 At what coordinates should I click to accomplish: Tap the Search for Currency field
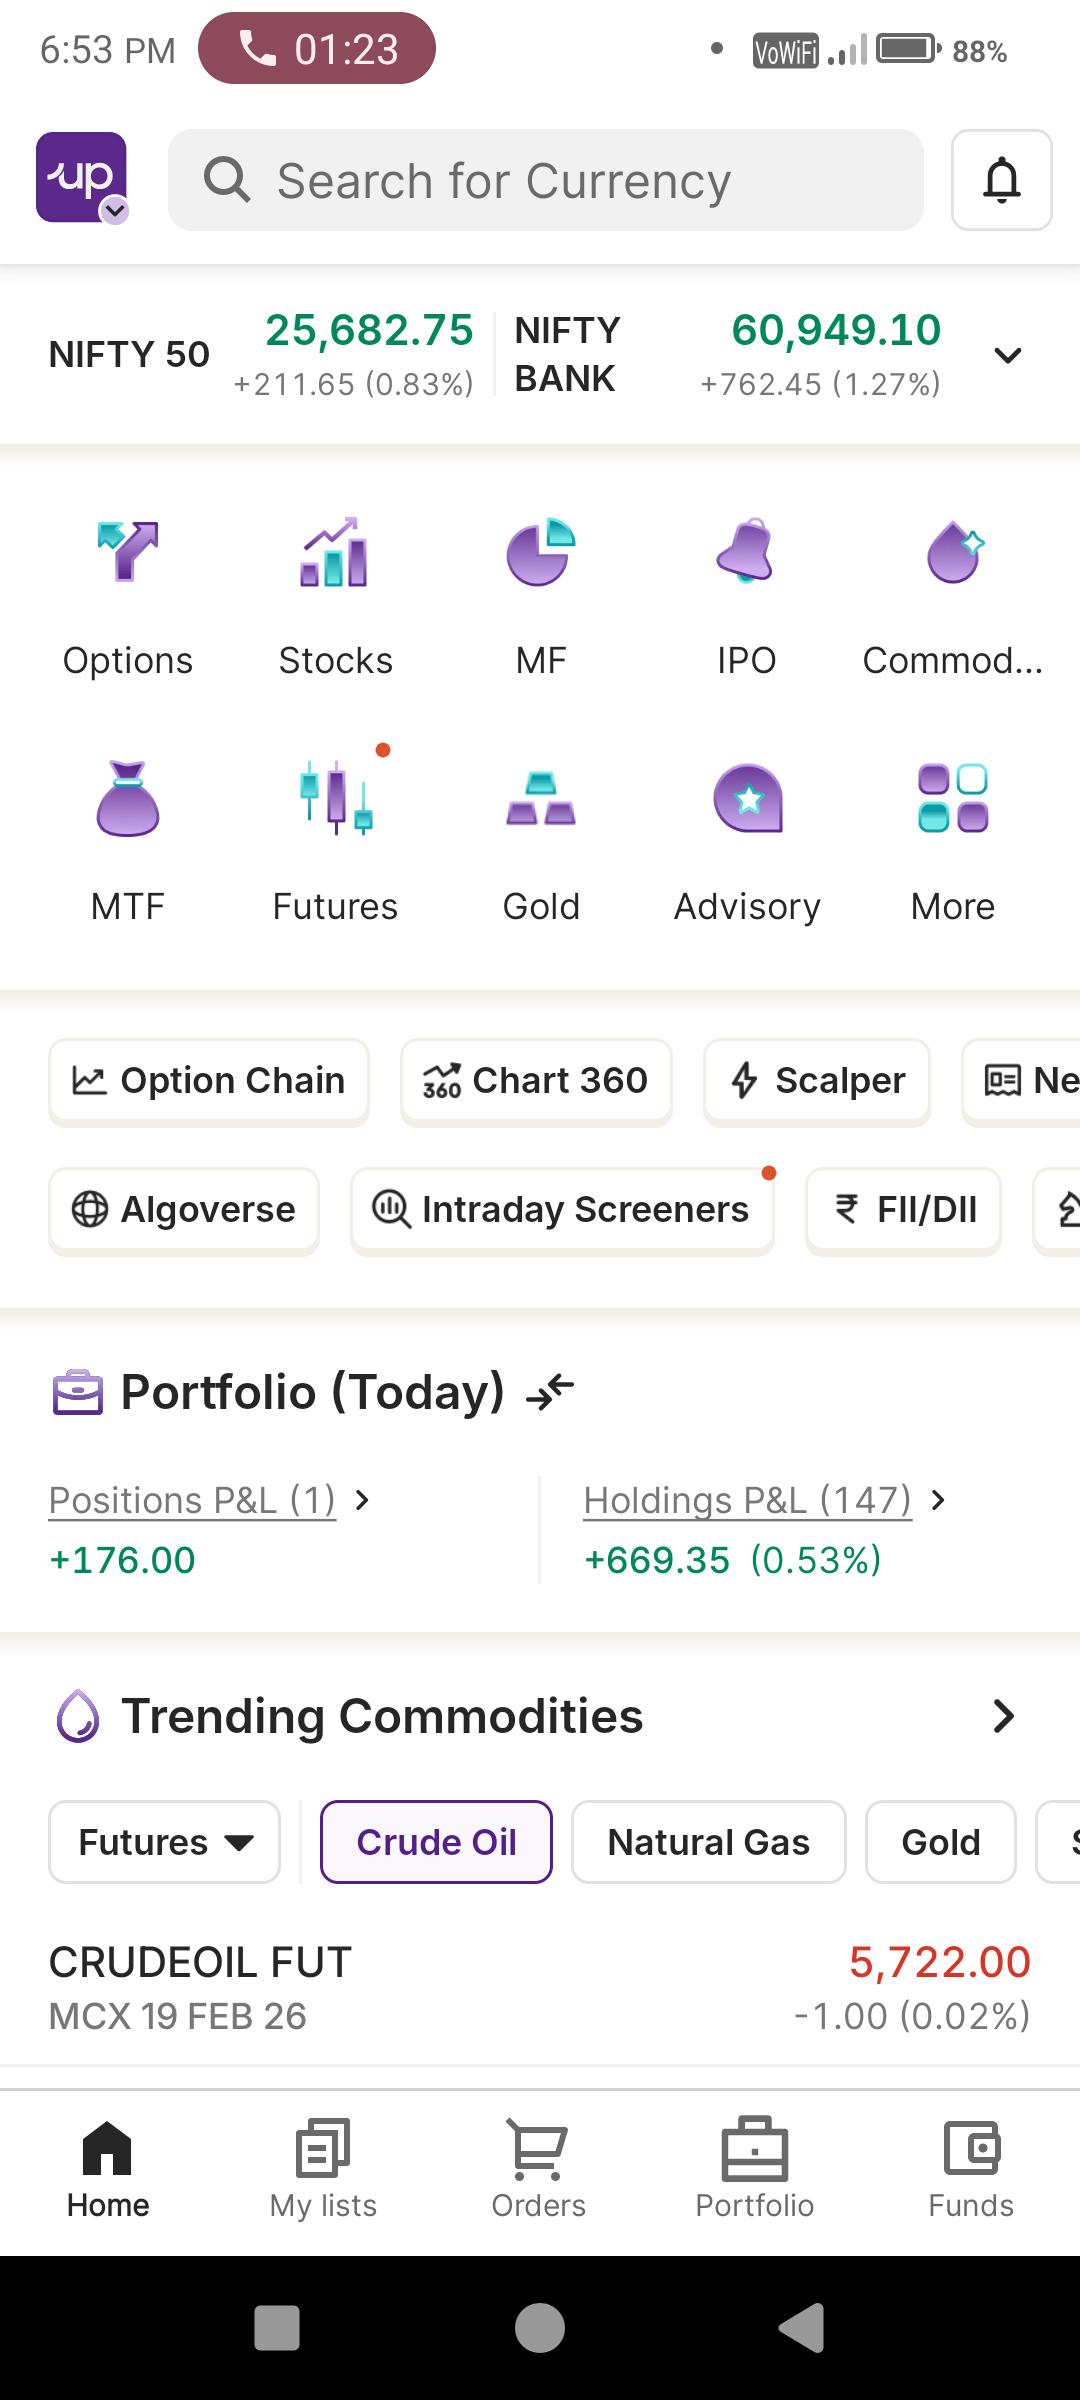pos(545,180)
